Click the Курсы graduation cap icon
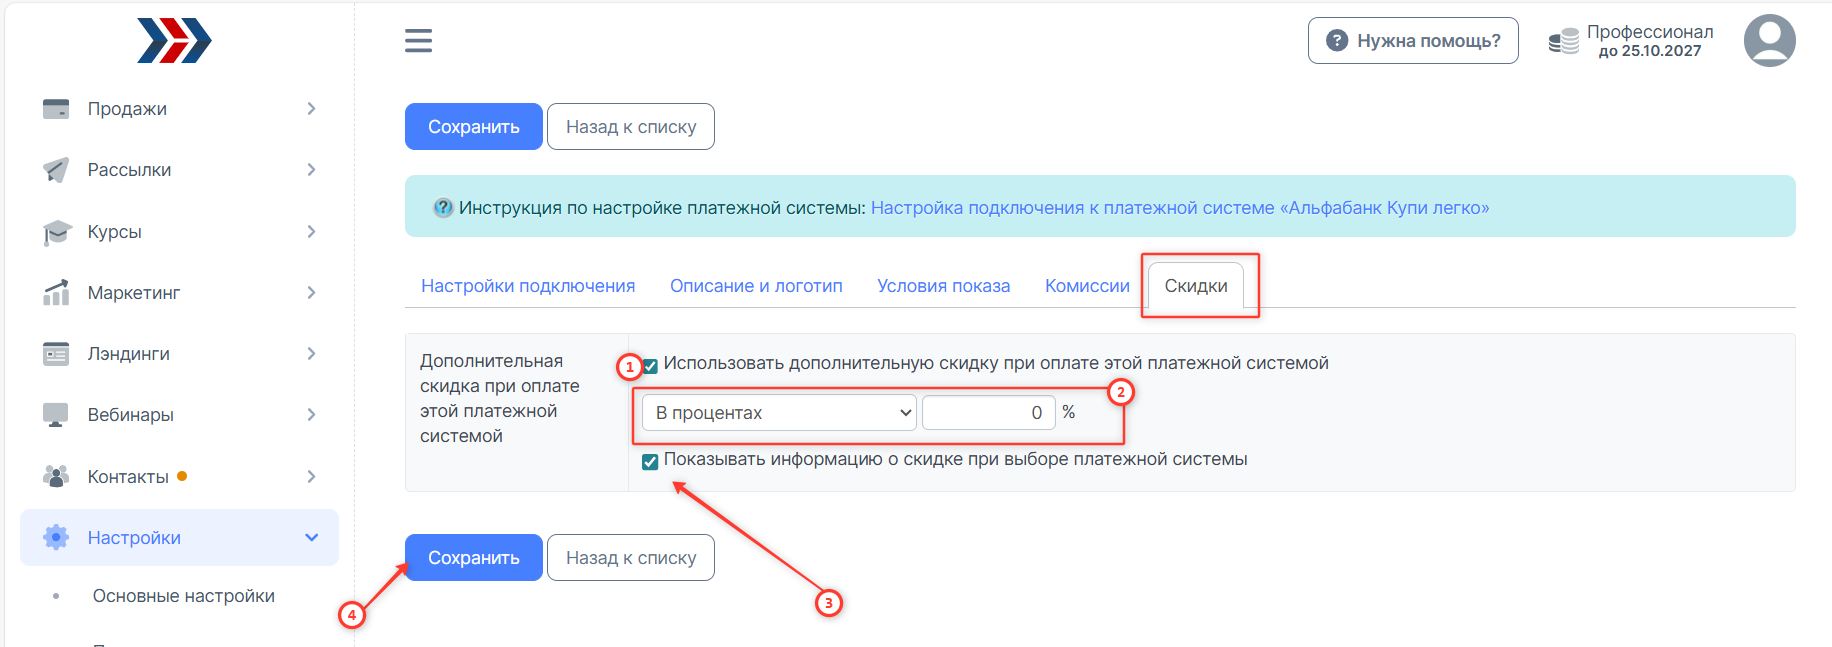The image size is (1832, 647). pyautogui.click(x=56, y=232)
